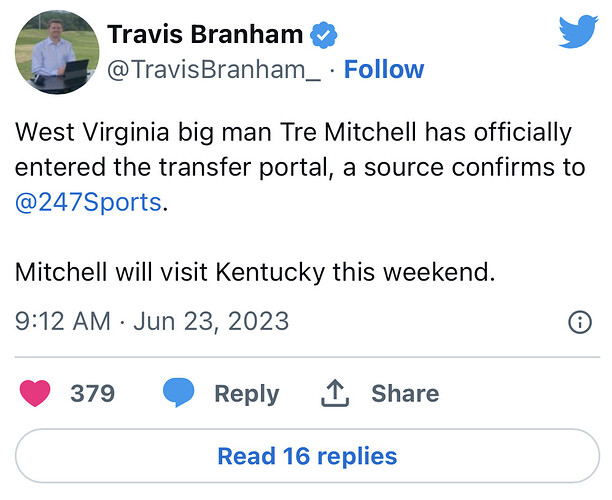Click the Jun 23, 2023 date

pos(210,322)
